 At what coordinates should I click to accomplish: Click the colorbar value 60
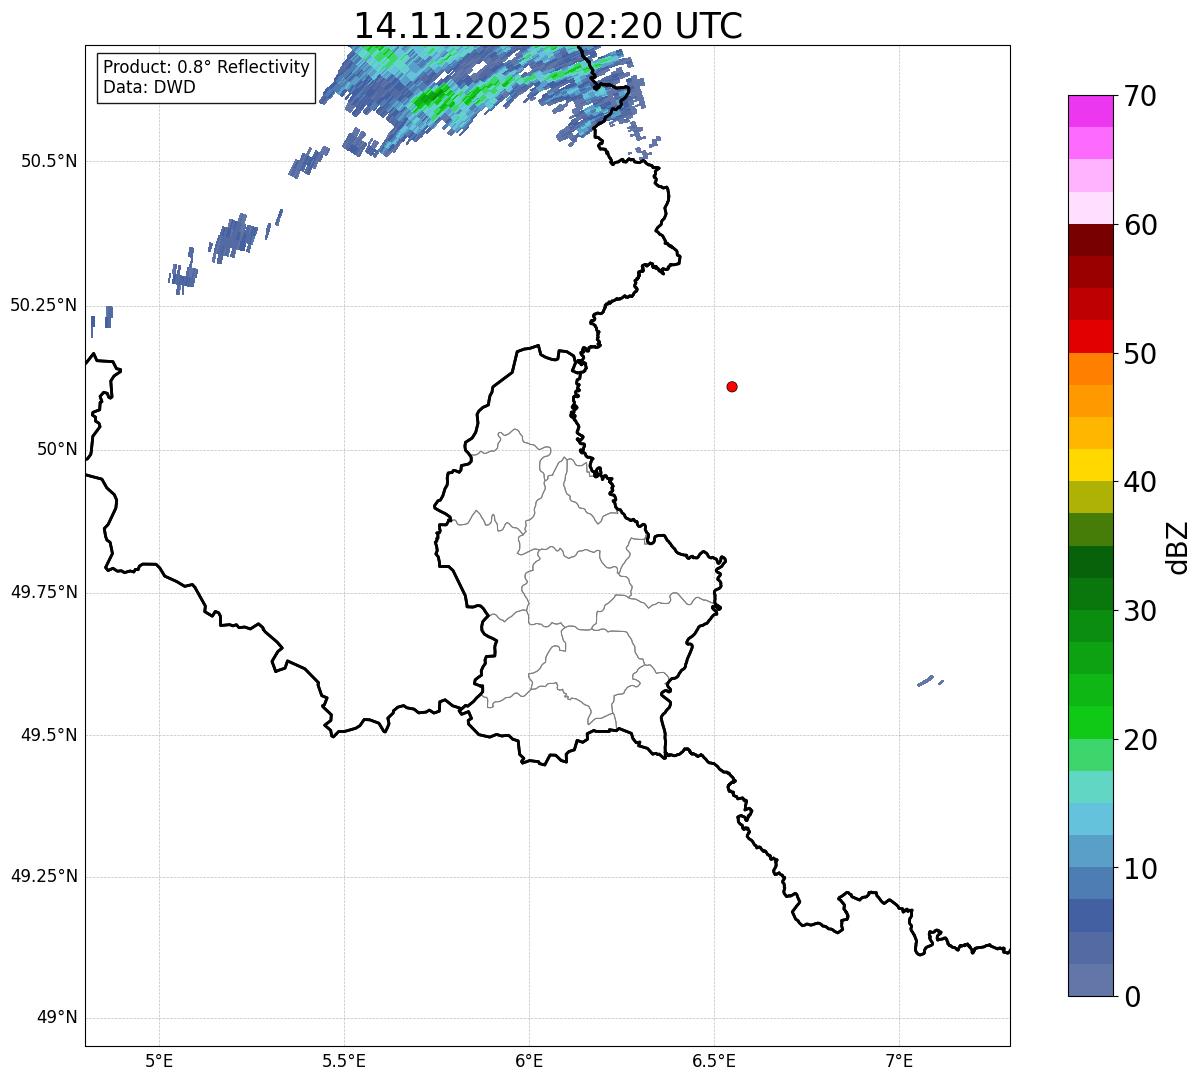pyautogui.click(x=1140, y=225)
